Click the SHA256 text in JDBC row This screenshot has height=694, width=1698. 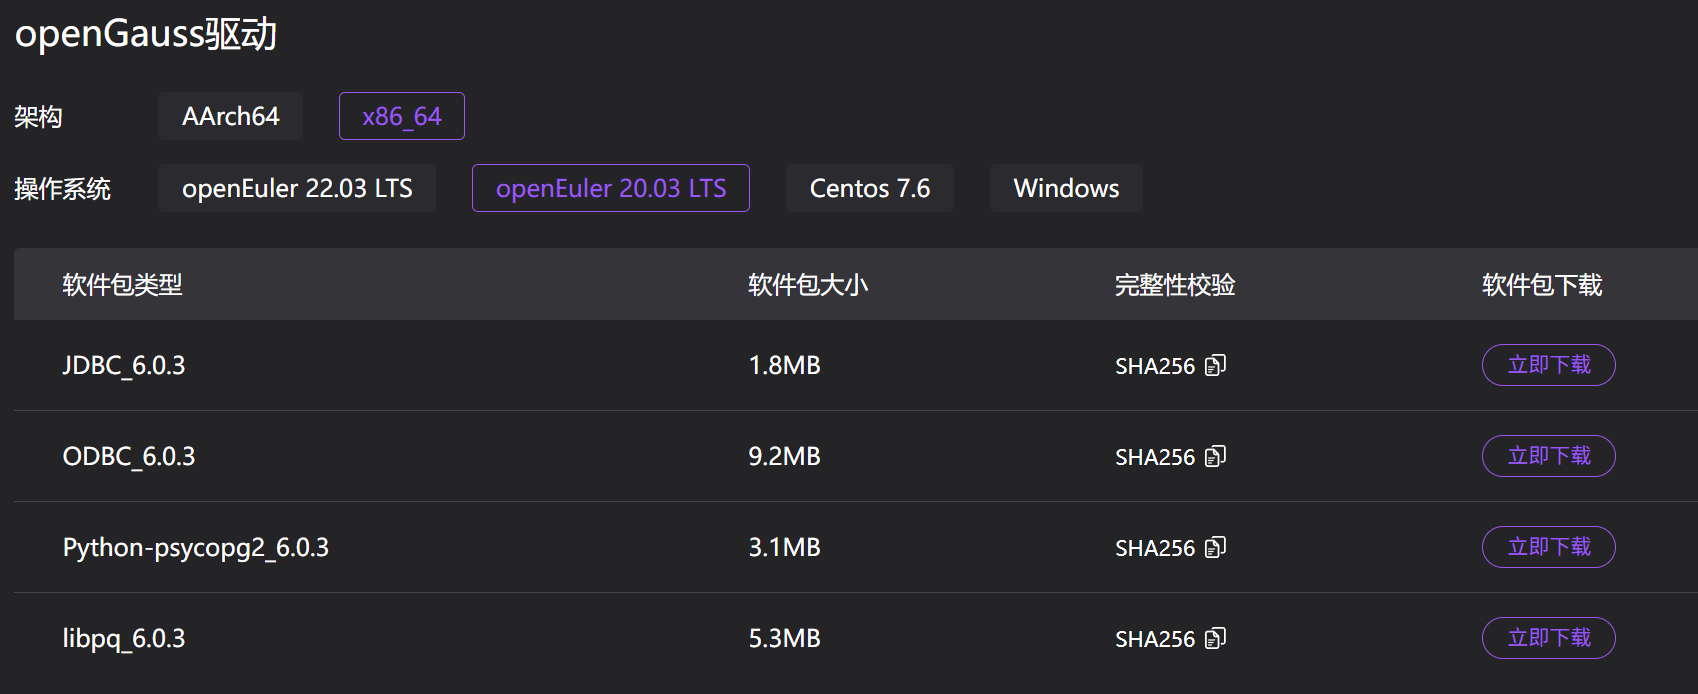[1155, 366]
